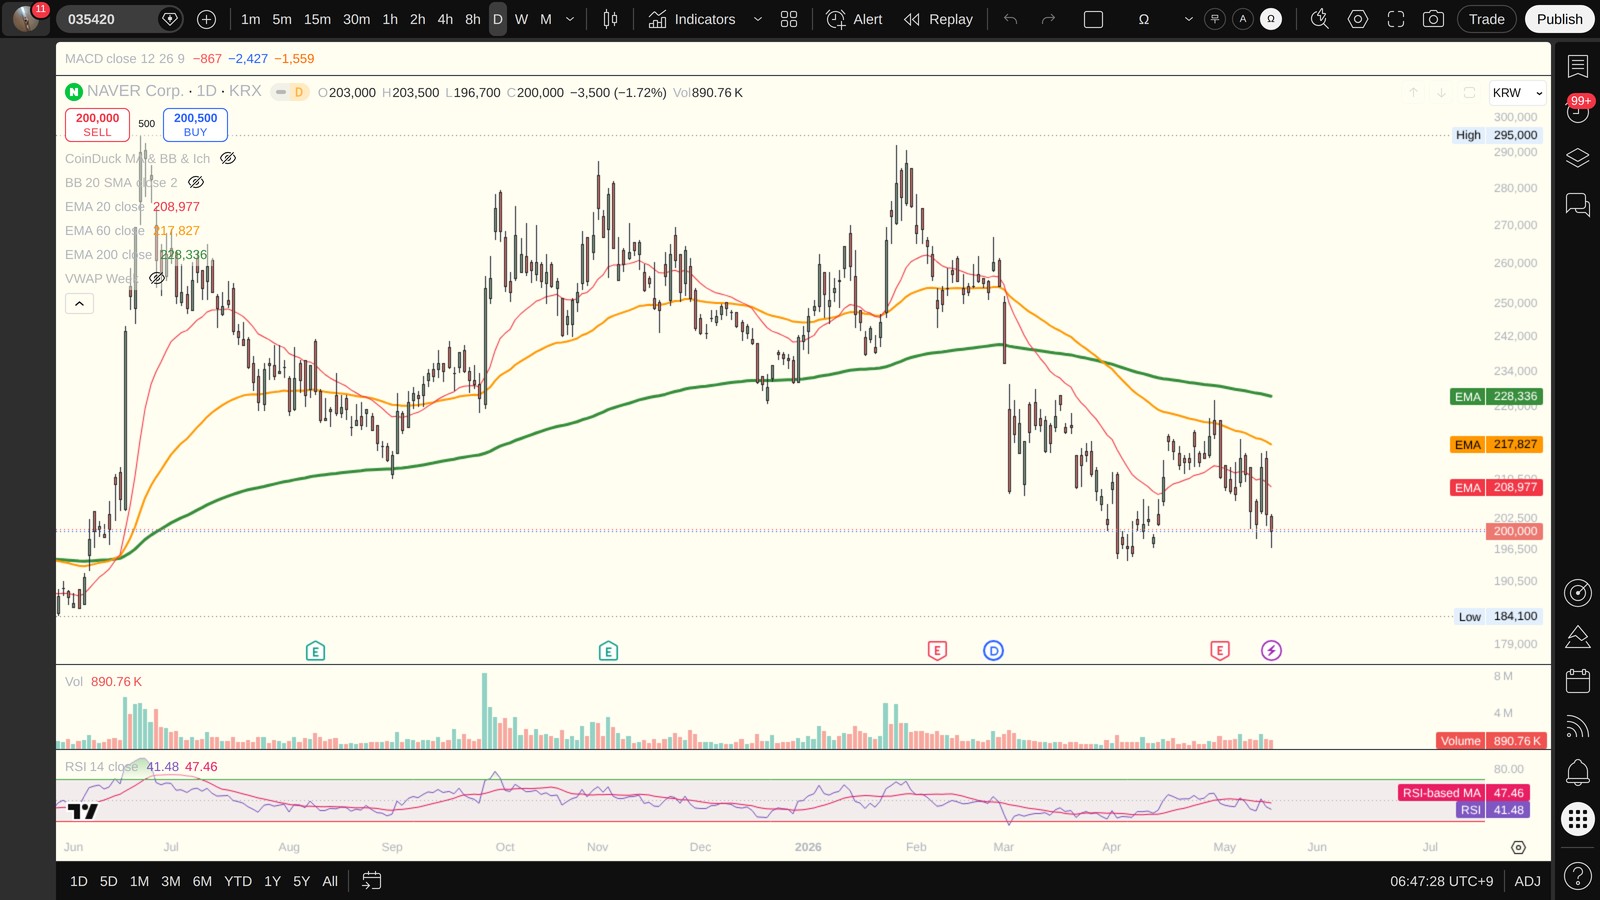Open the watchlist panel icon
Viewport: 1600px width, 900px height.
pyautogui.click(x=1577, y=66)
